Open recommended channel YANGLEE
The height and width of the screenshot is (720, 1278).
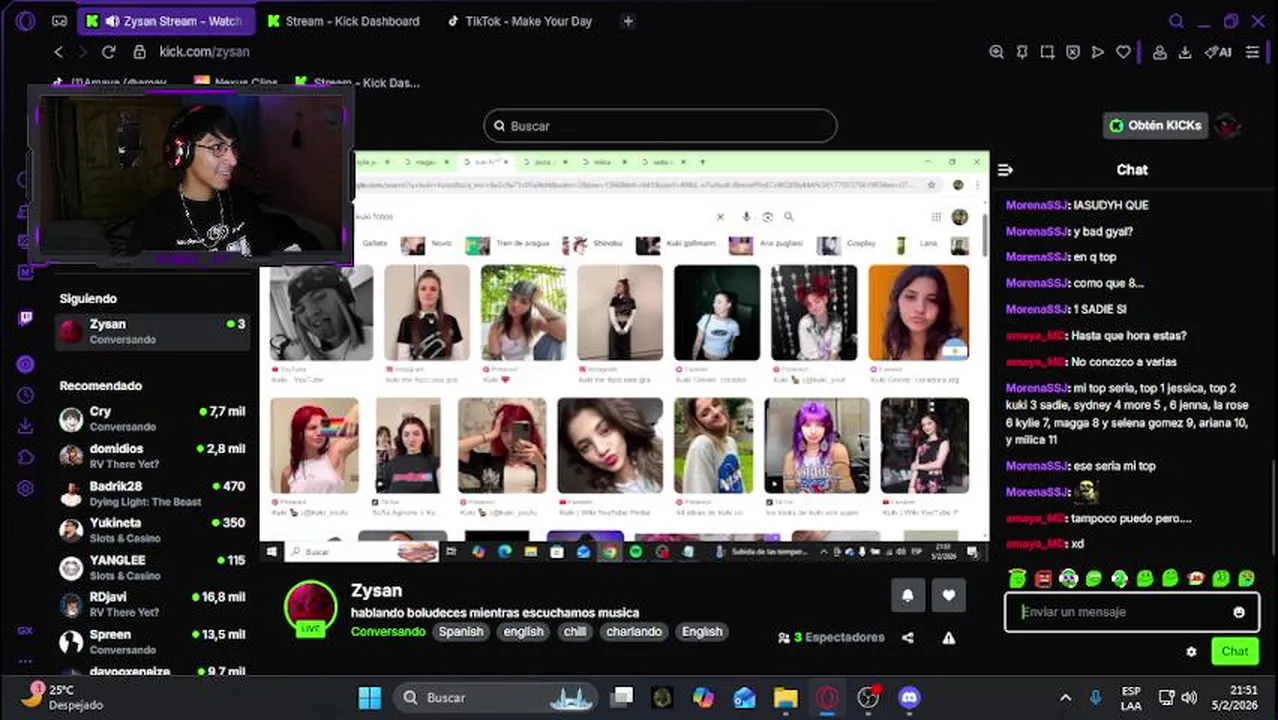point(153,567)
